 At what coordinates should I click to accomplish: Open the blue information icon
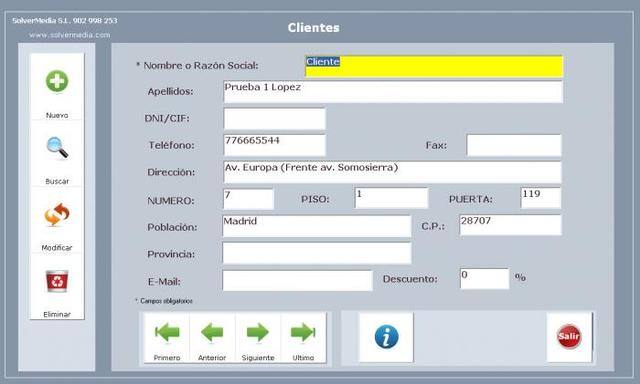[386, 337]
